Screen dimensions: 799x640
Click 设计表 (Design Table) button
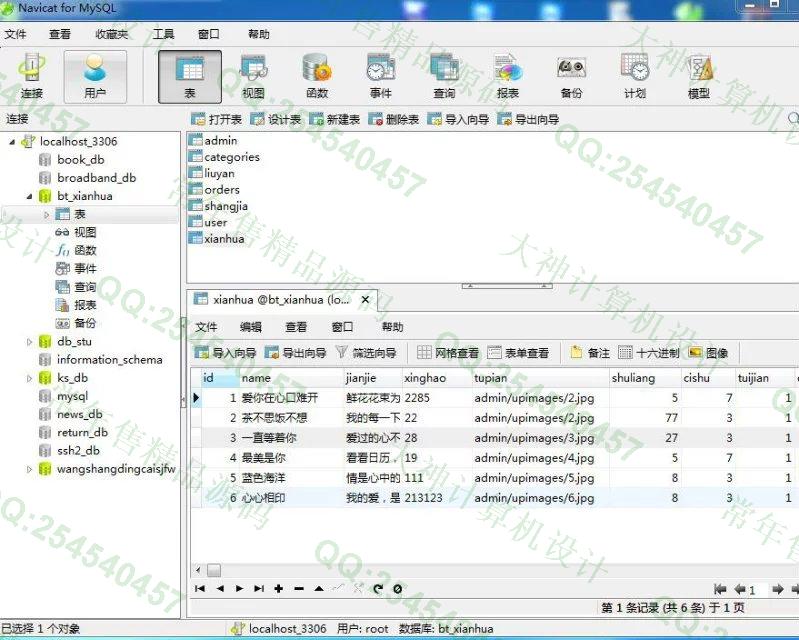pos(276,119)
